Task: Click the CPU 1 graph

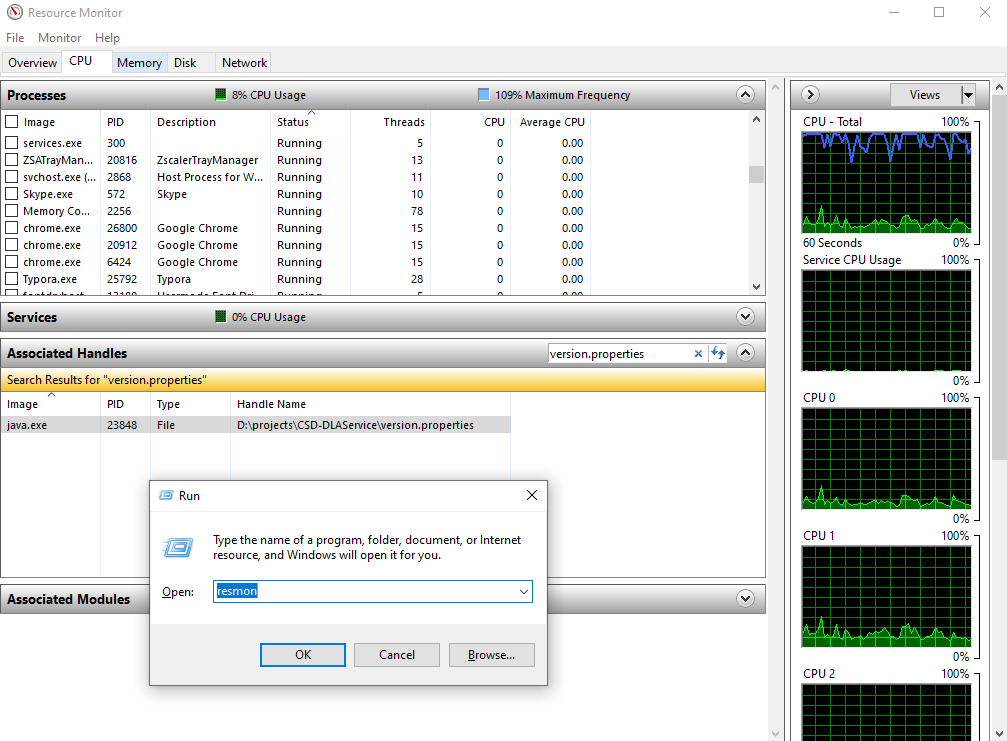Action: pos(886,597)
